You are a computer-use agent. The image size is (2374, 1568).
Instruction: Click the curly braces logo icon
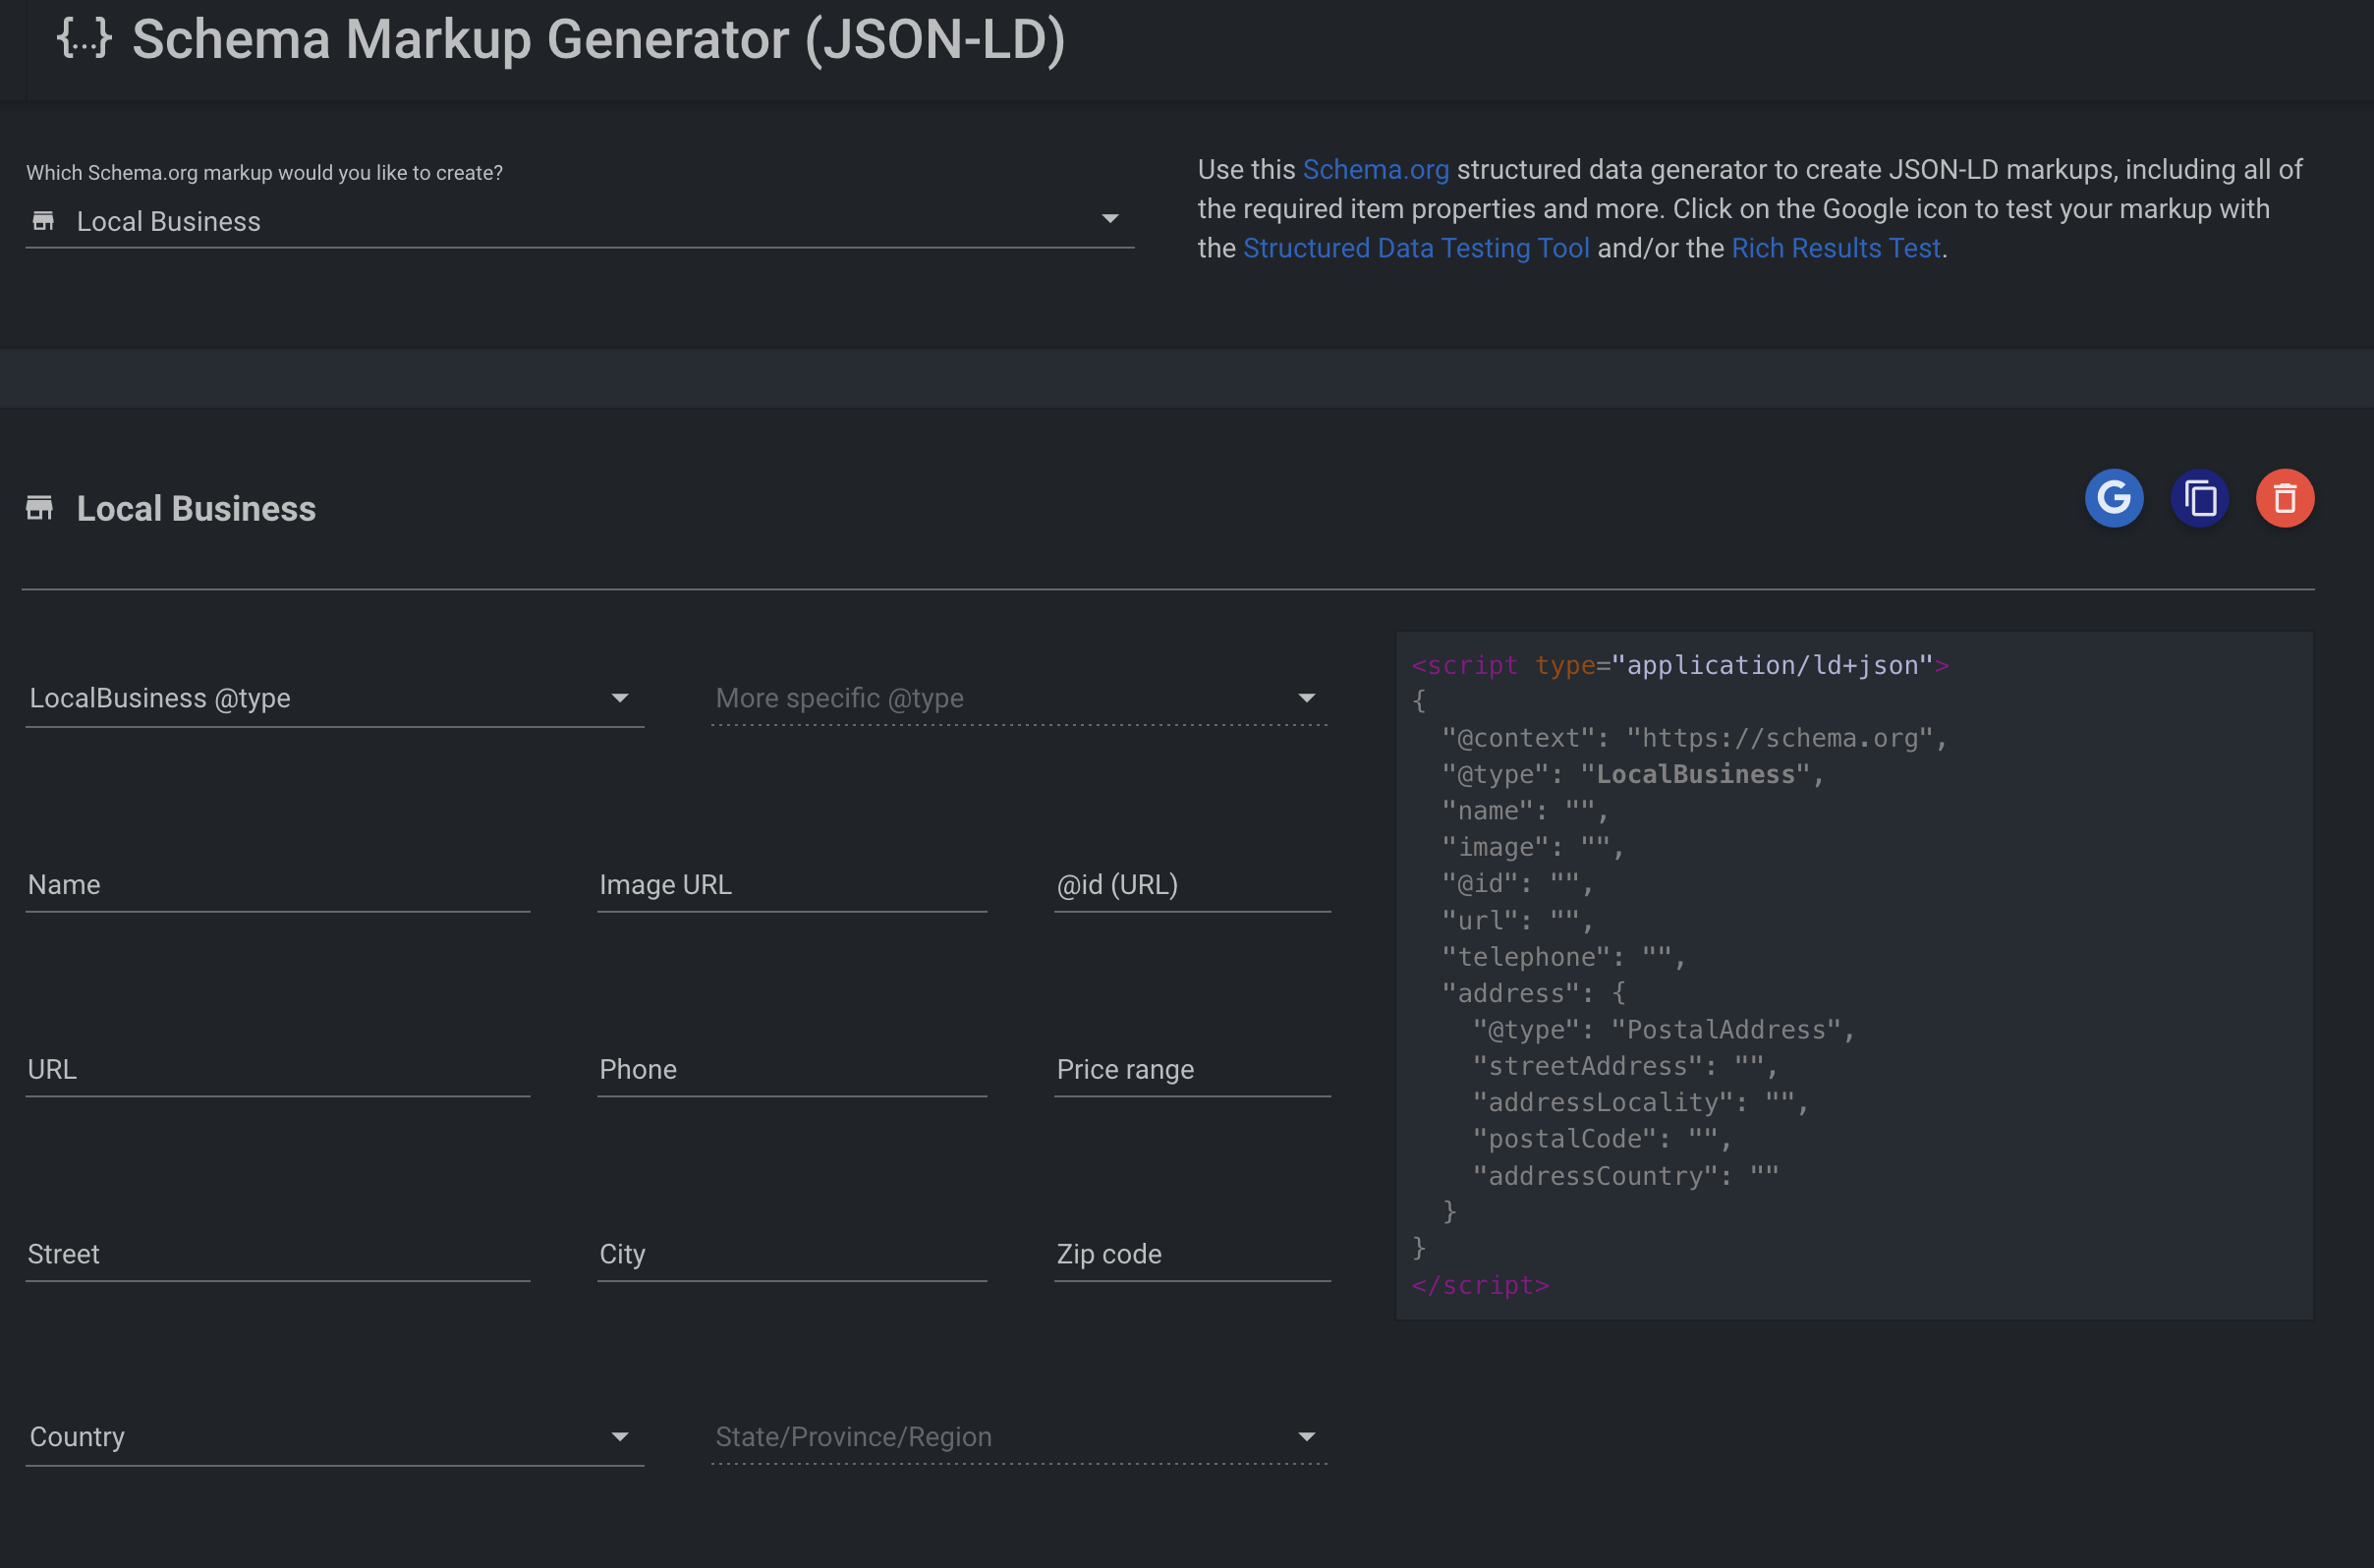point(84,38)
